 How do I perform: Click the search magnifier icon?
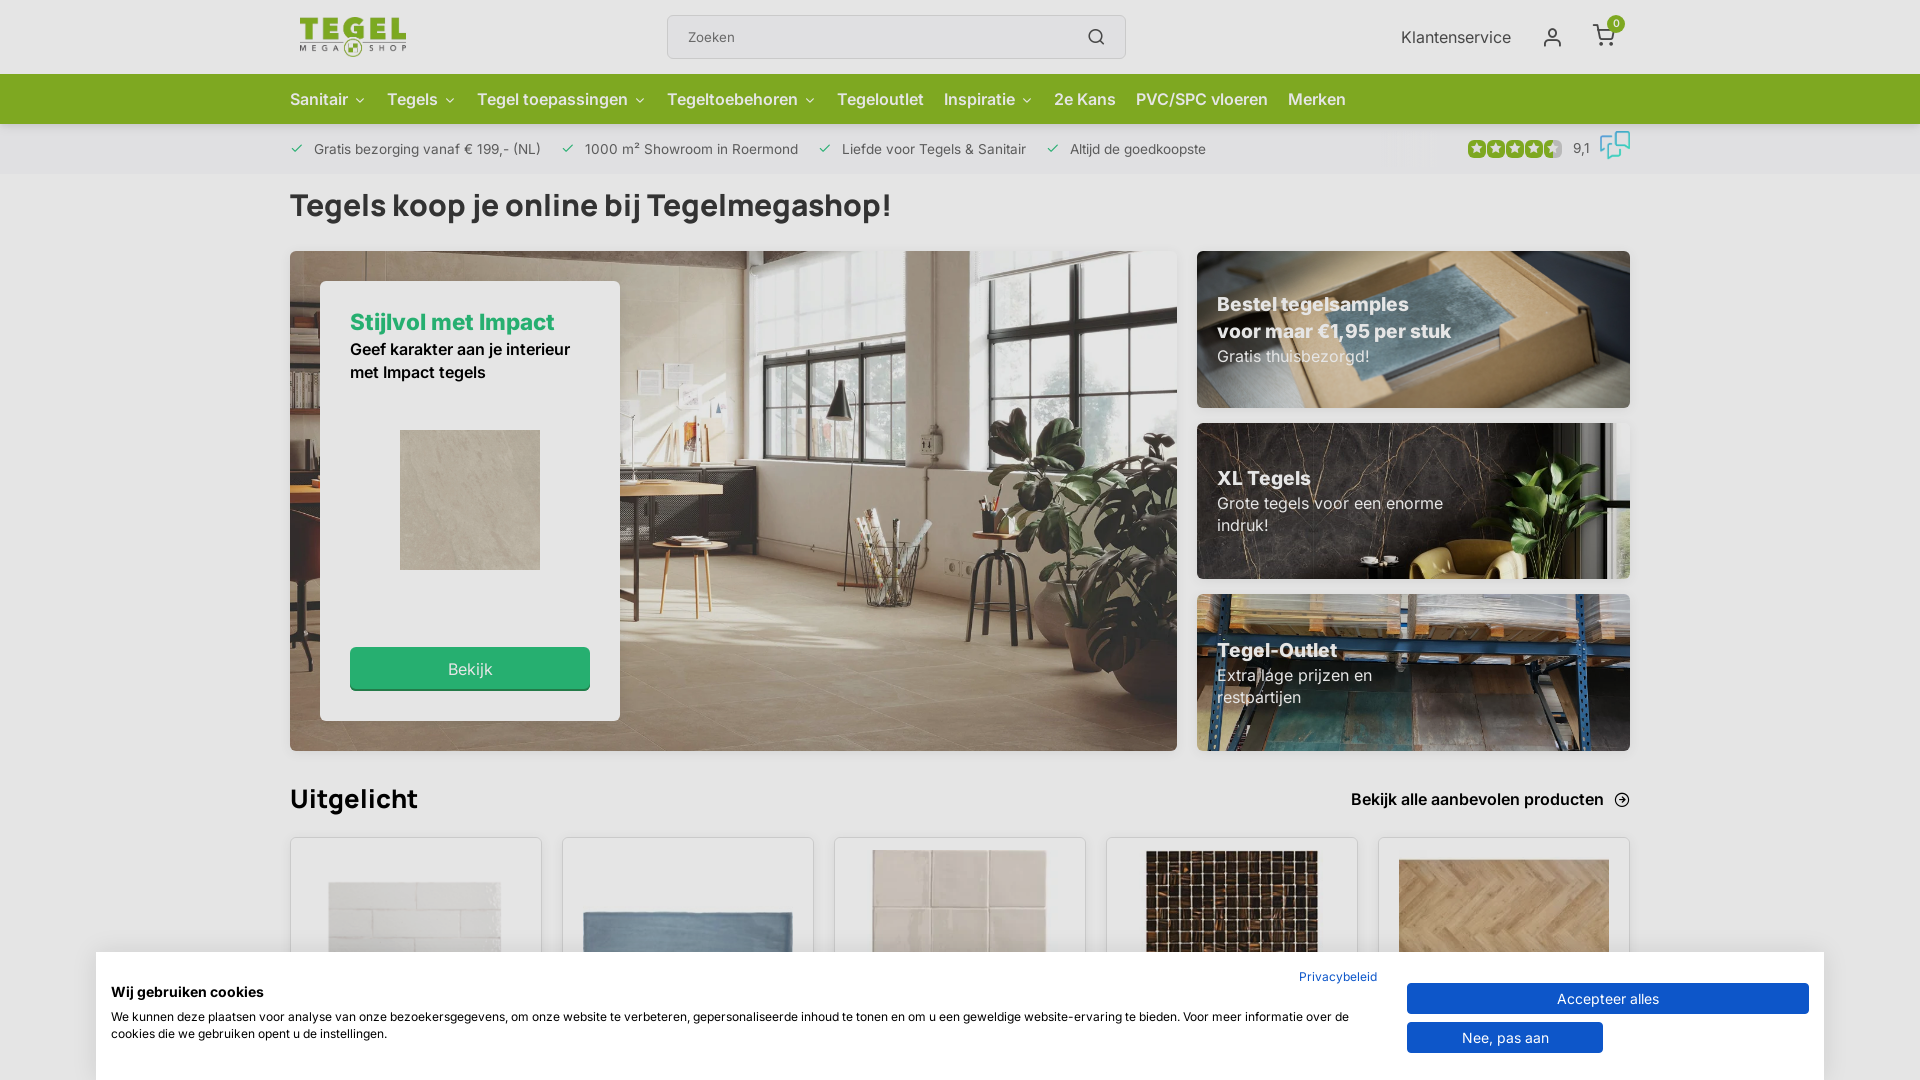1096,37
